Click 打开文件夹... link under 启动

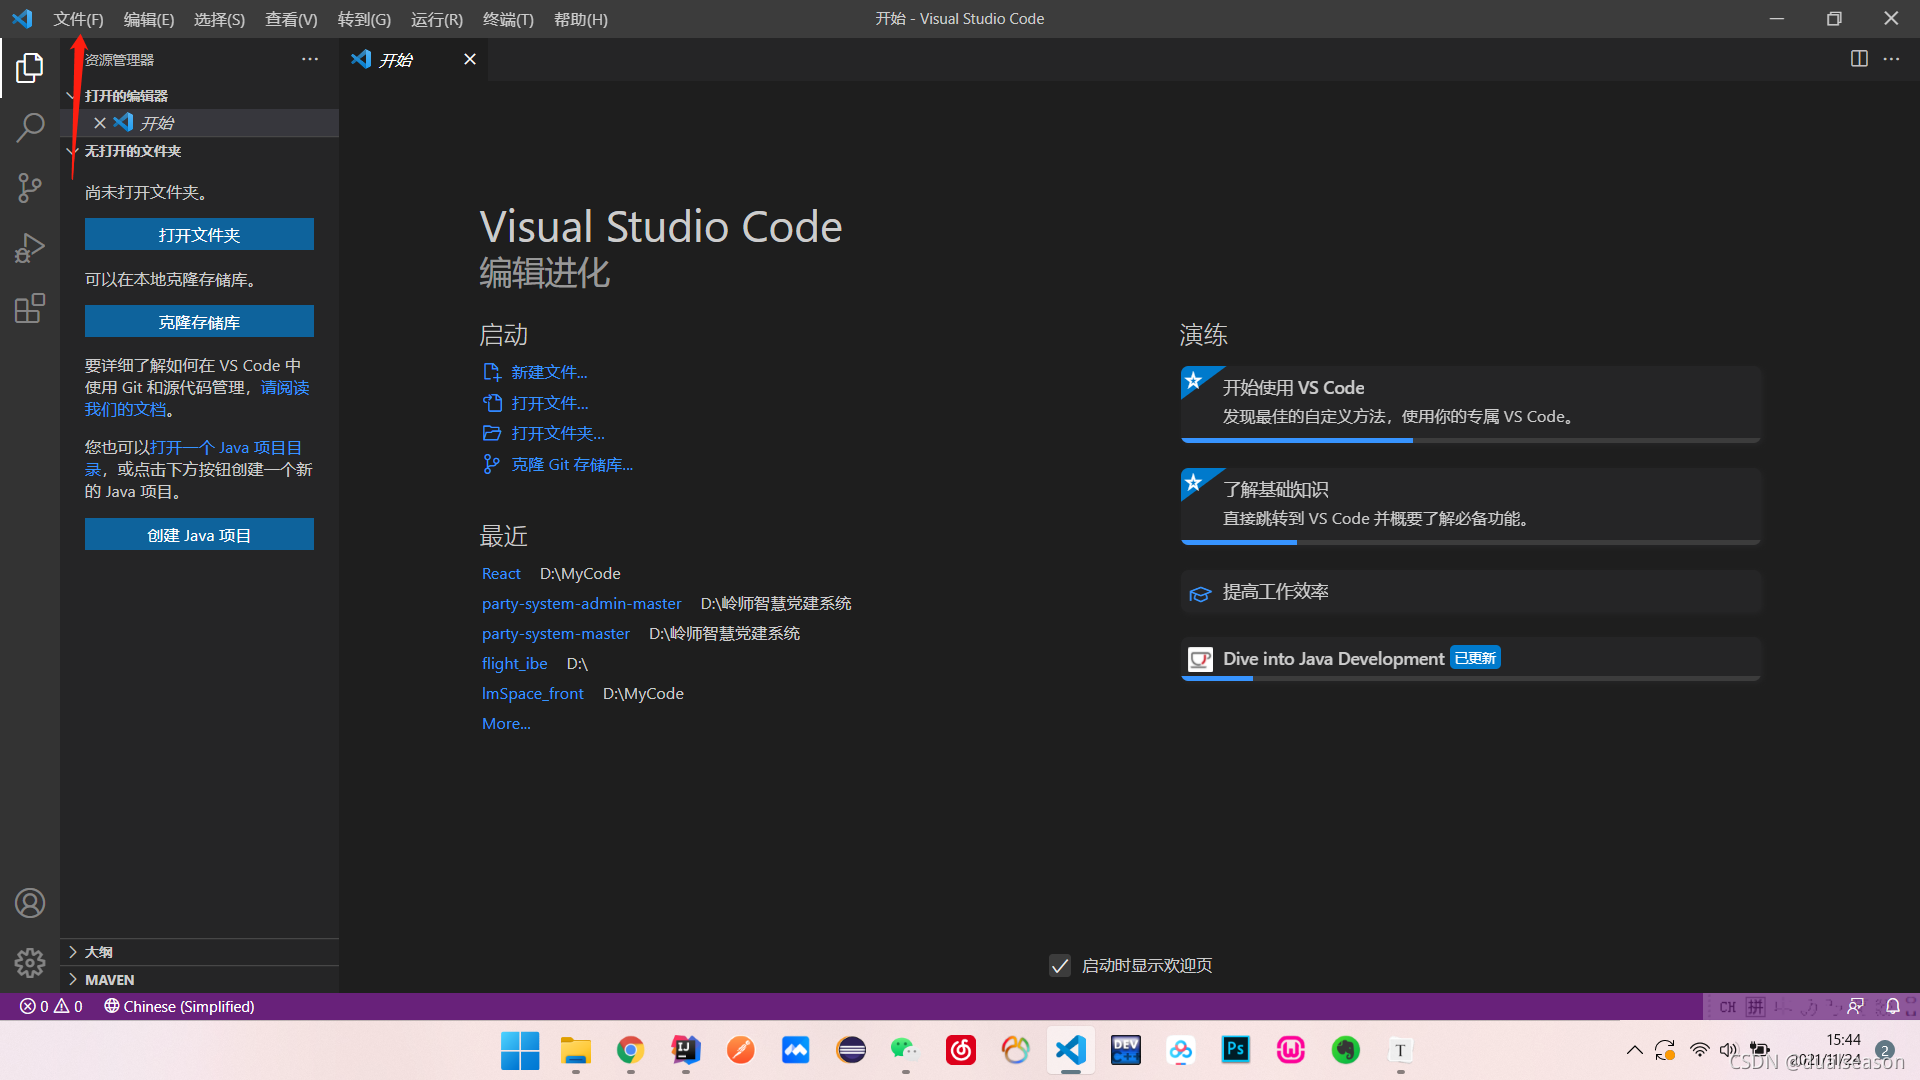click(x=558, y=433)
